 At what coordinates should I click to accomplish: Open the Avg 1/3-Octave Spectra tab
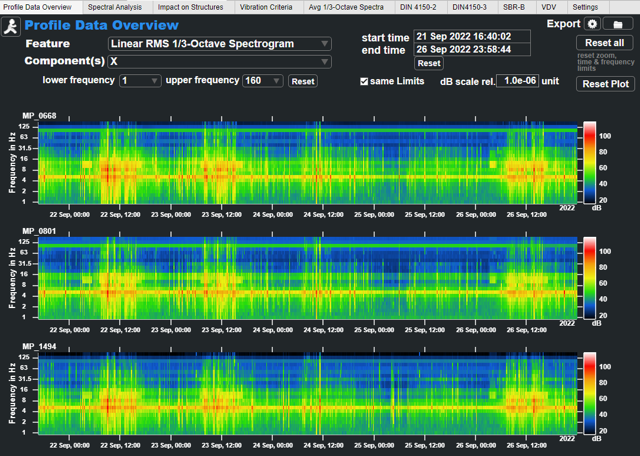point(345,7)
